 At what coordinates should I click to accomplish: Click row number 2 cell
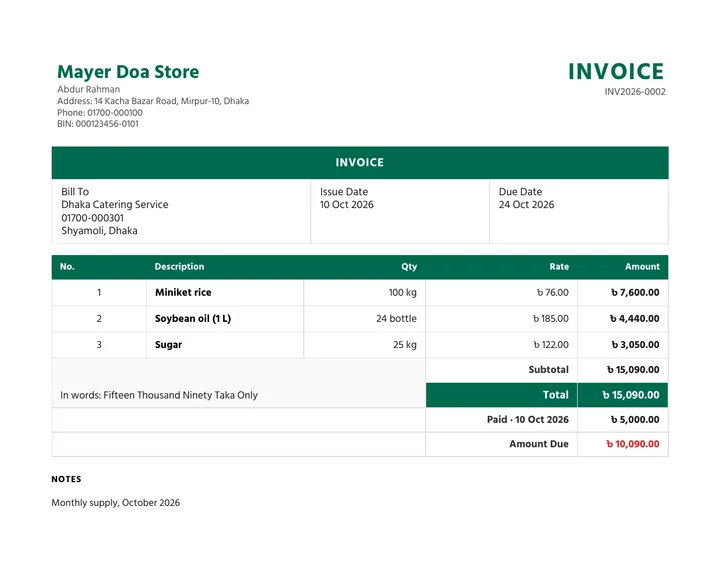[x=99, y=319]
